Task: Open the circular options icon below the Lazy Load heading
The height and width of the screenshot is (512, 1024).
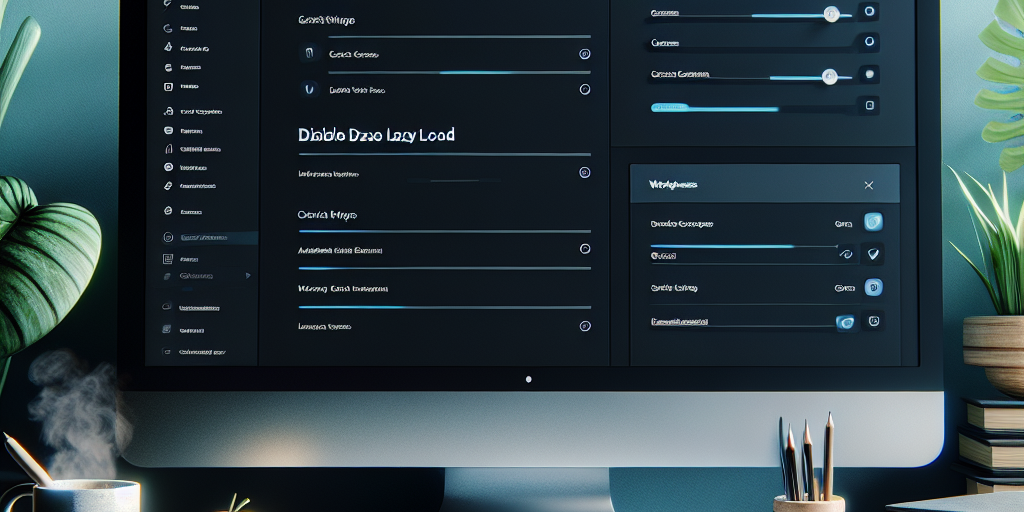Action: [585, 172]
